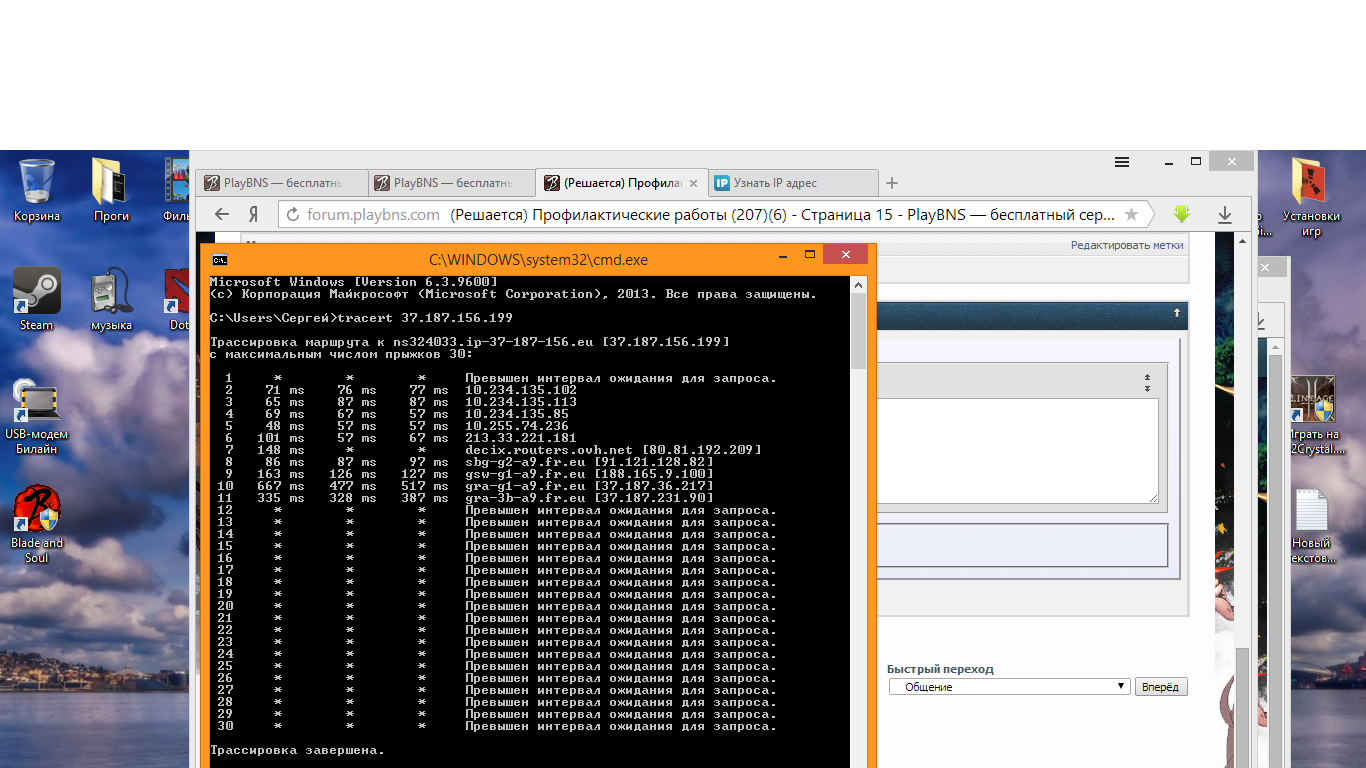Screen dimensions: 1366x768
Task: Launch the Lineage 2Crystal desktop shortcut
Action: [x=1313, y=415]
